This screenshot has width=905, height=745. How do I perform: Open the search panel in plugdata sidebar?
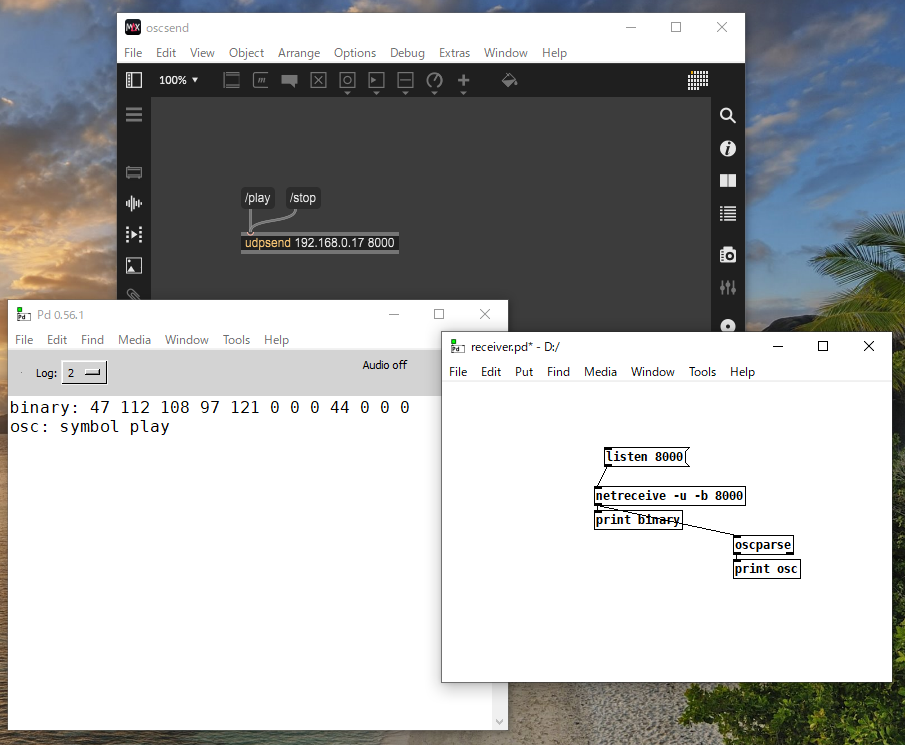coord(727,115)
